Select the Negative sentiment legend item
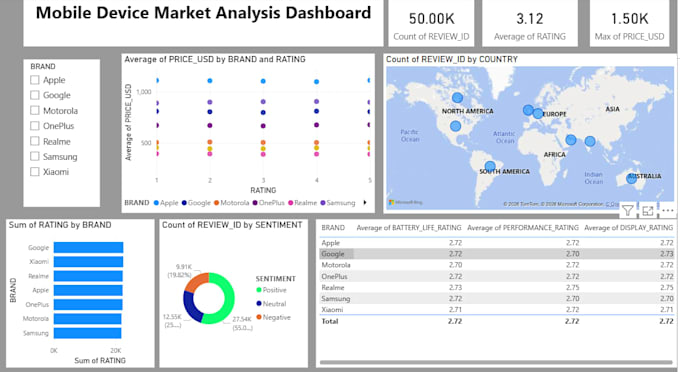 click(x=274, y=317)
